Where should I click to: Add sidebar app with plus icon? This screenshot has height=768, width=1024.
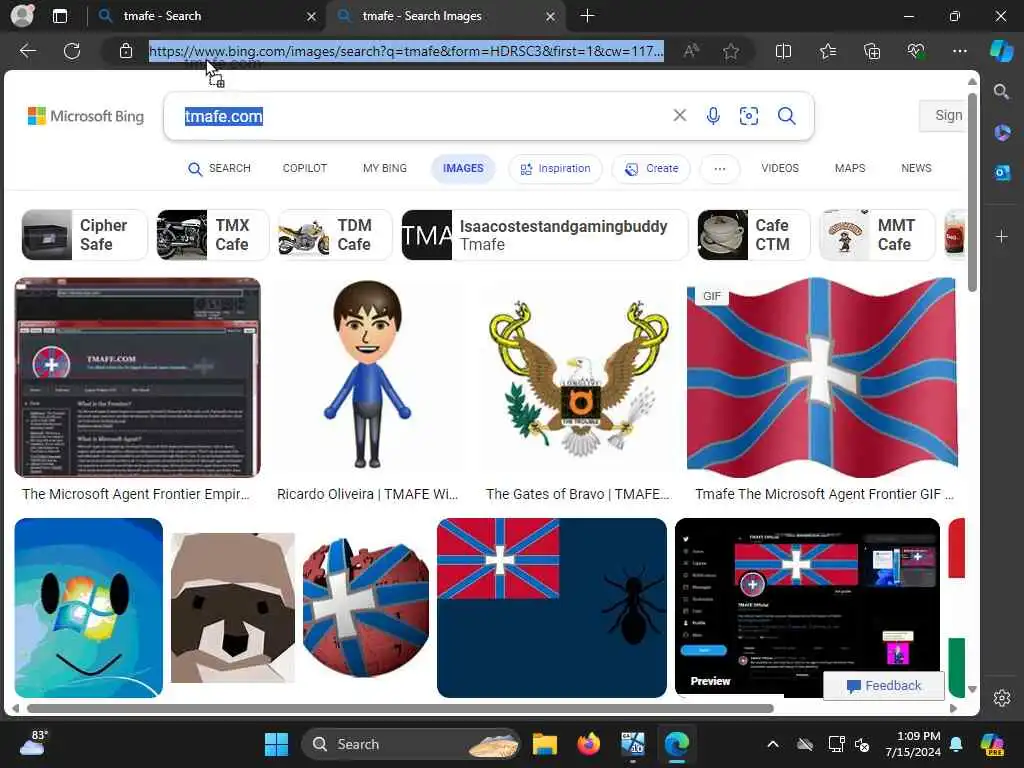point(1002,236)
